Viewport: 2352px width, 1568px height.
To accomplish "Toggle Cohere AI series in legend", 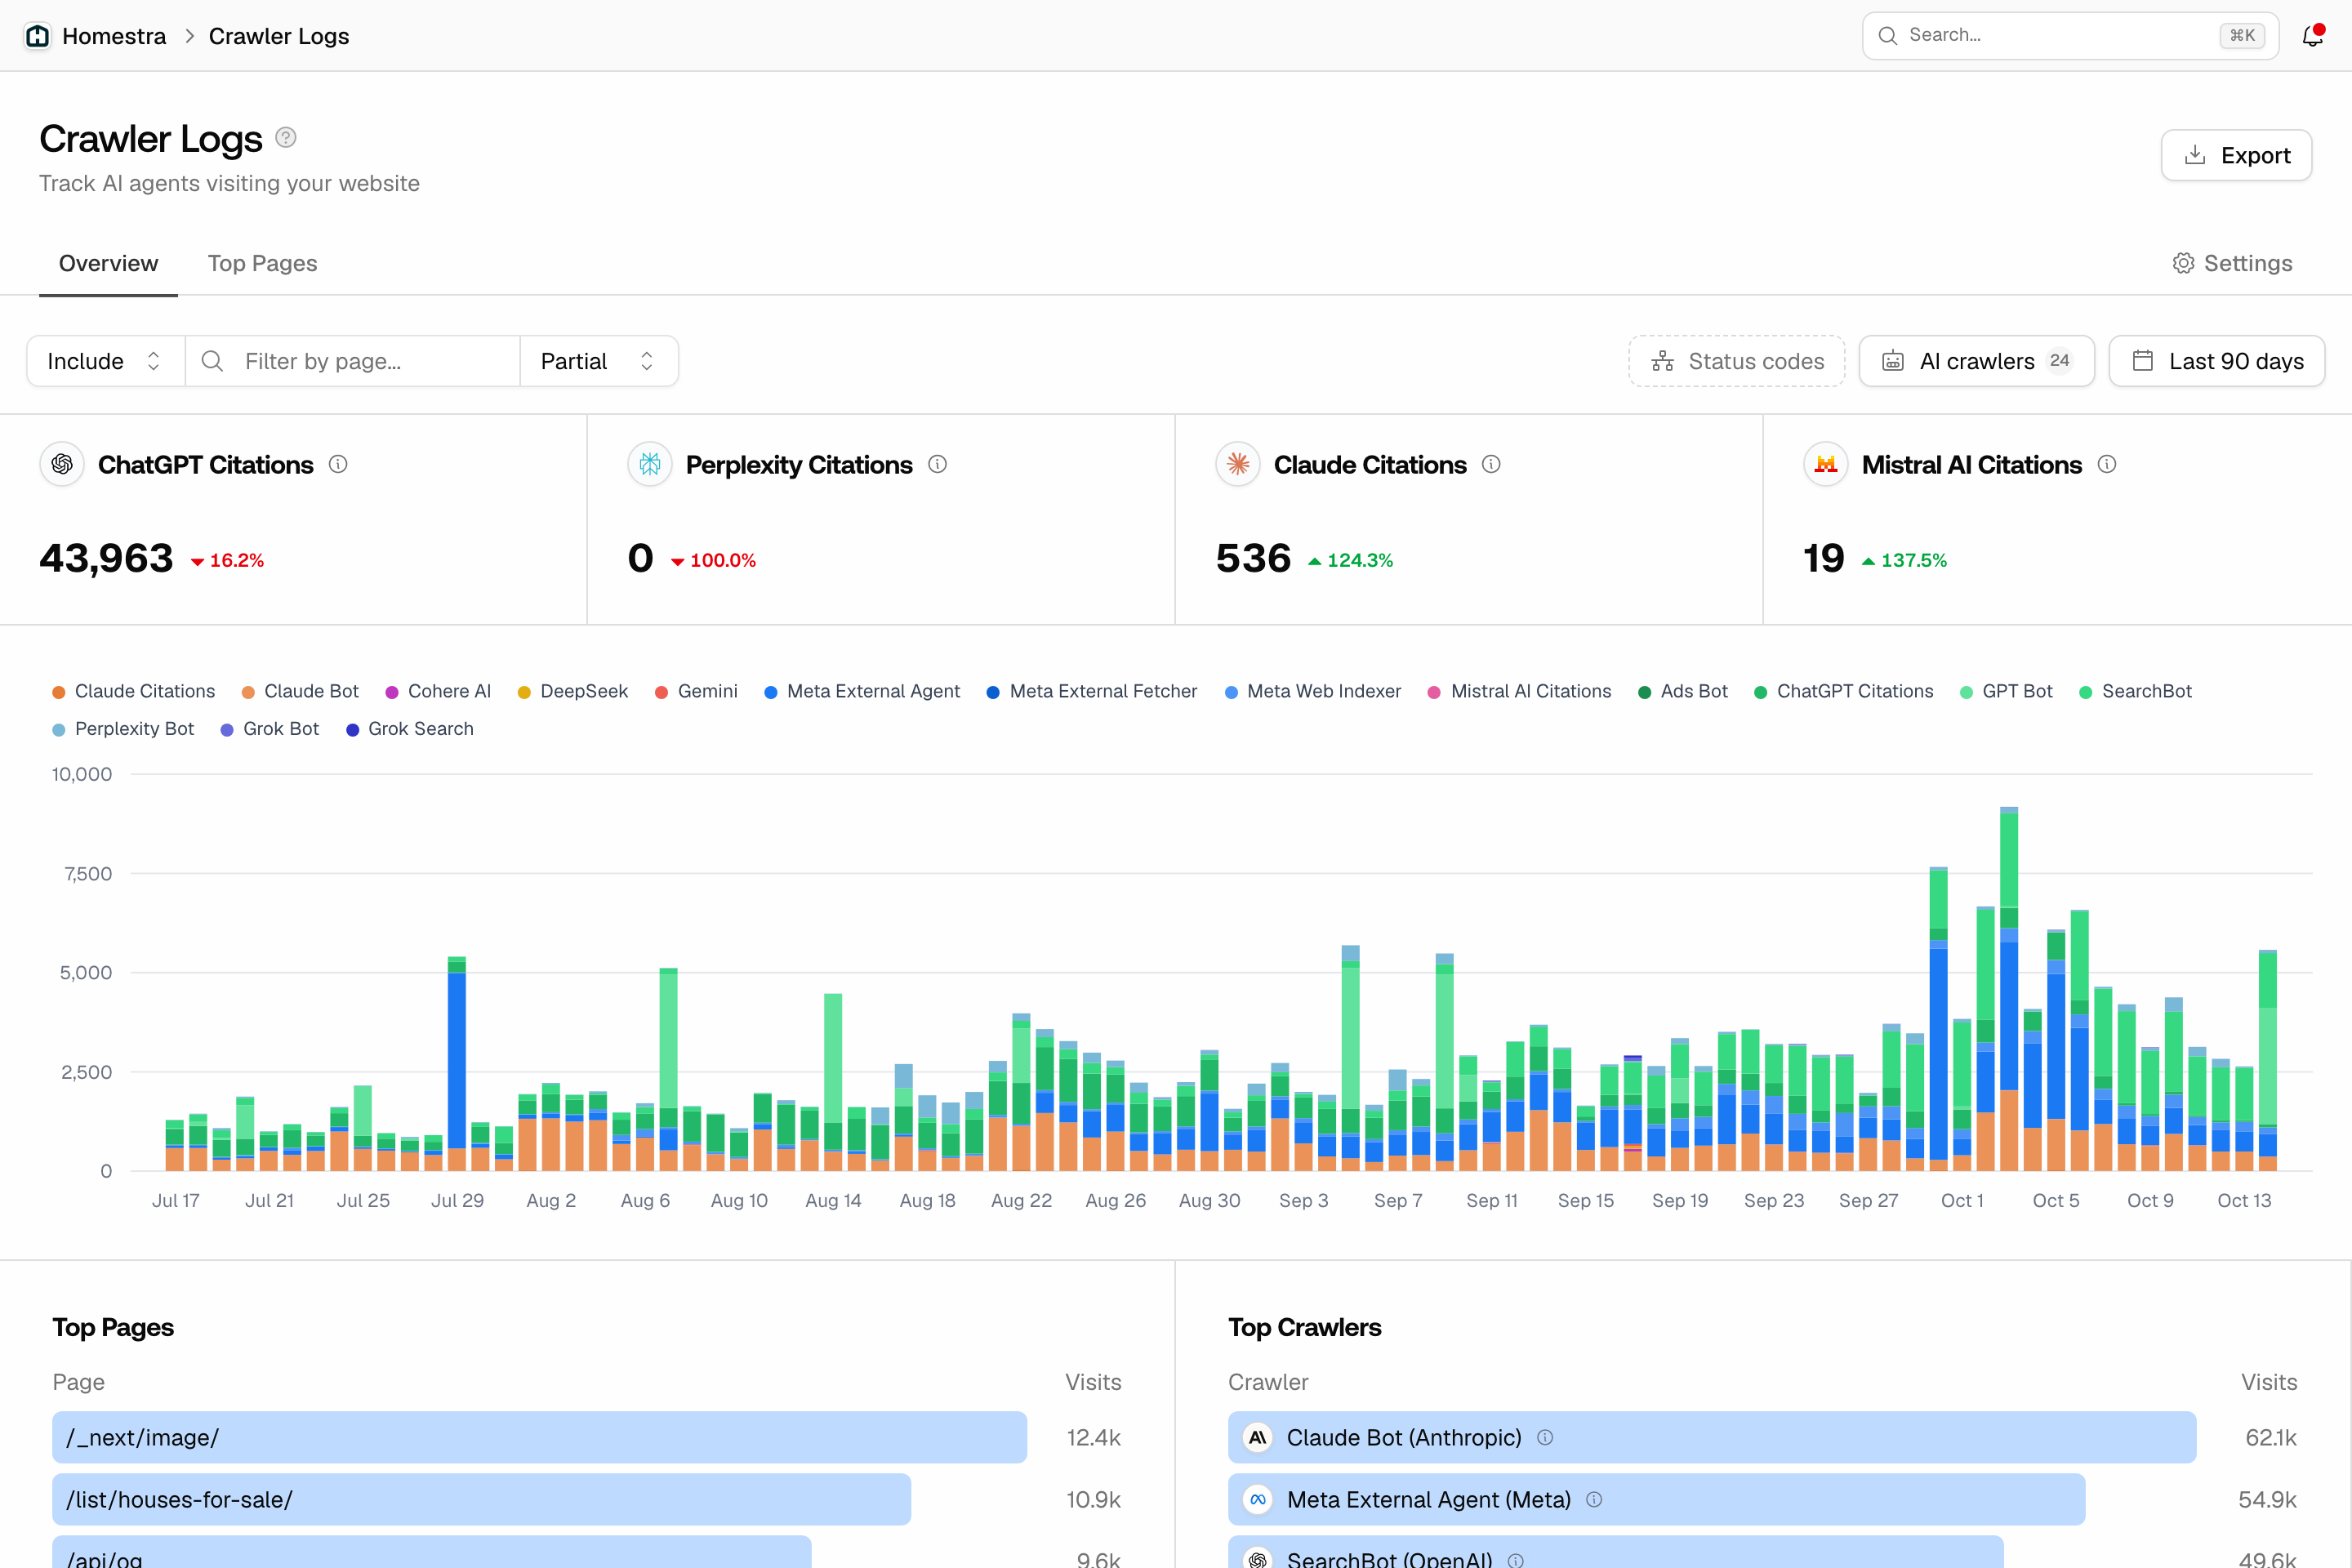I will click(x=438, y=691).
